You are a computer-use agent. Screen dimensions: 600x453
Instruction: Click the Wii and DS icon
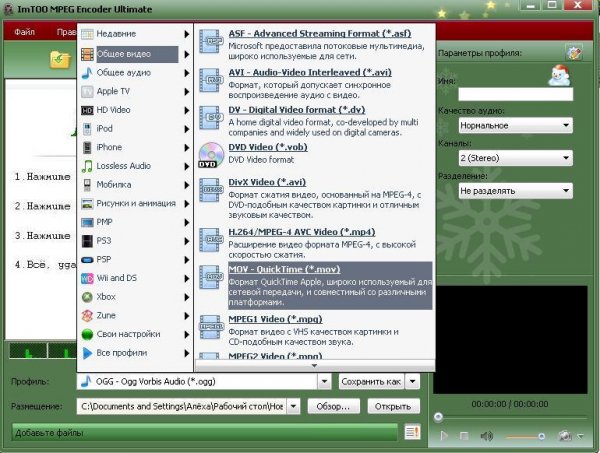pos(87,278)
